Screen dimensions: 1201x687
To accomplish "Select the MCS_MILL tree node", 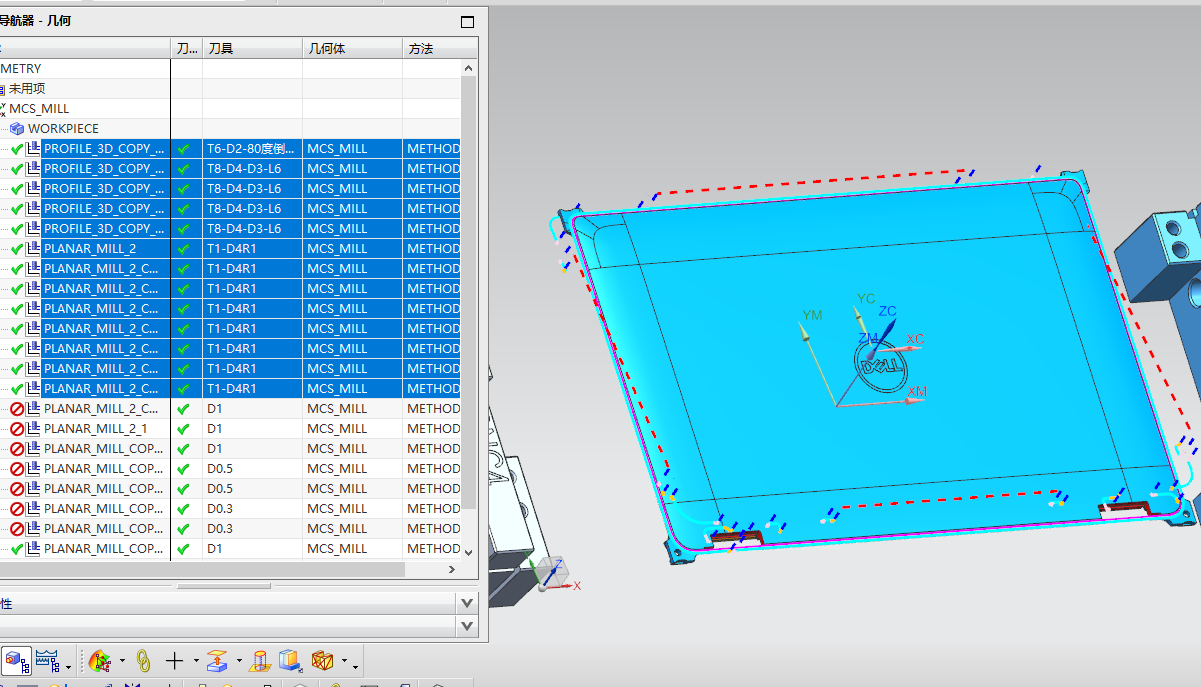I will (x=39, y=109).
